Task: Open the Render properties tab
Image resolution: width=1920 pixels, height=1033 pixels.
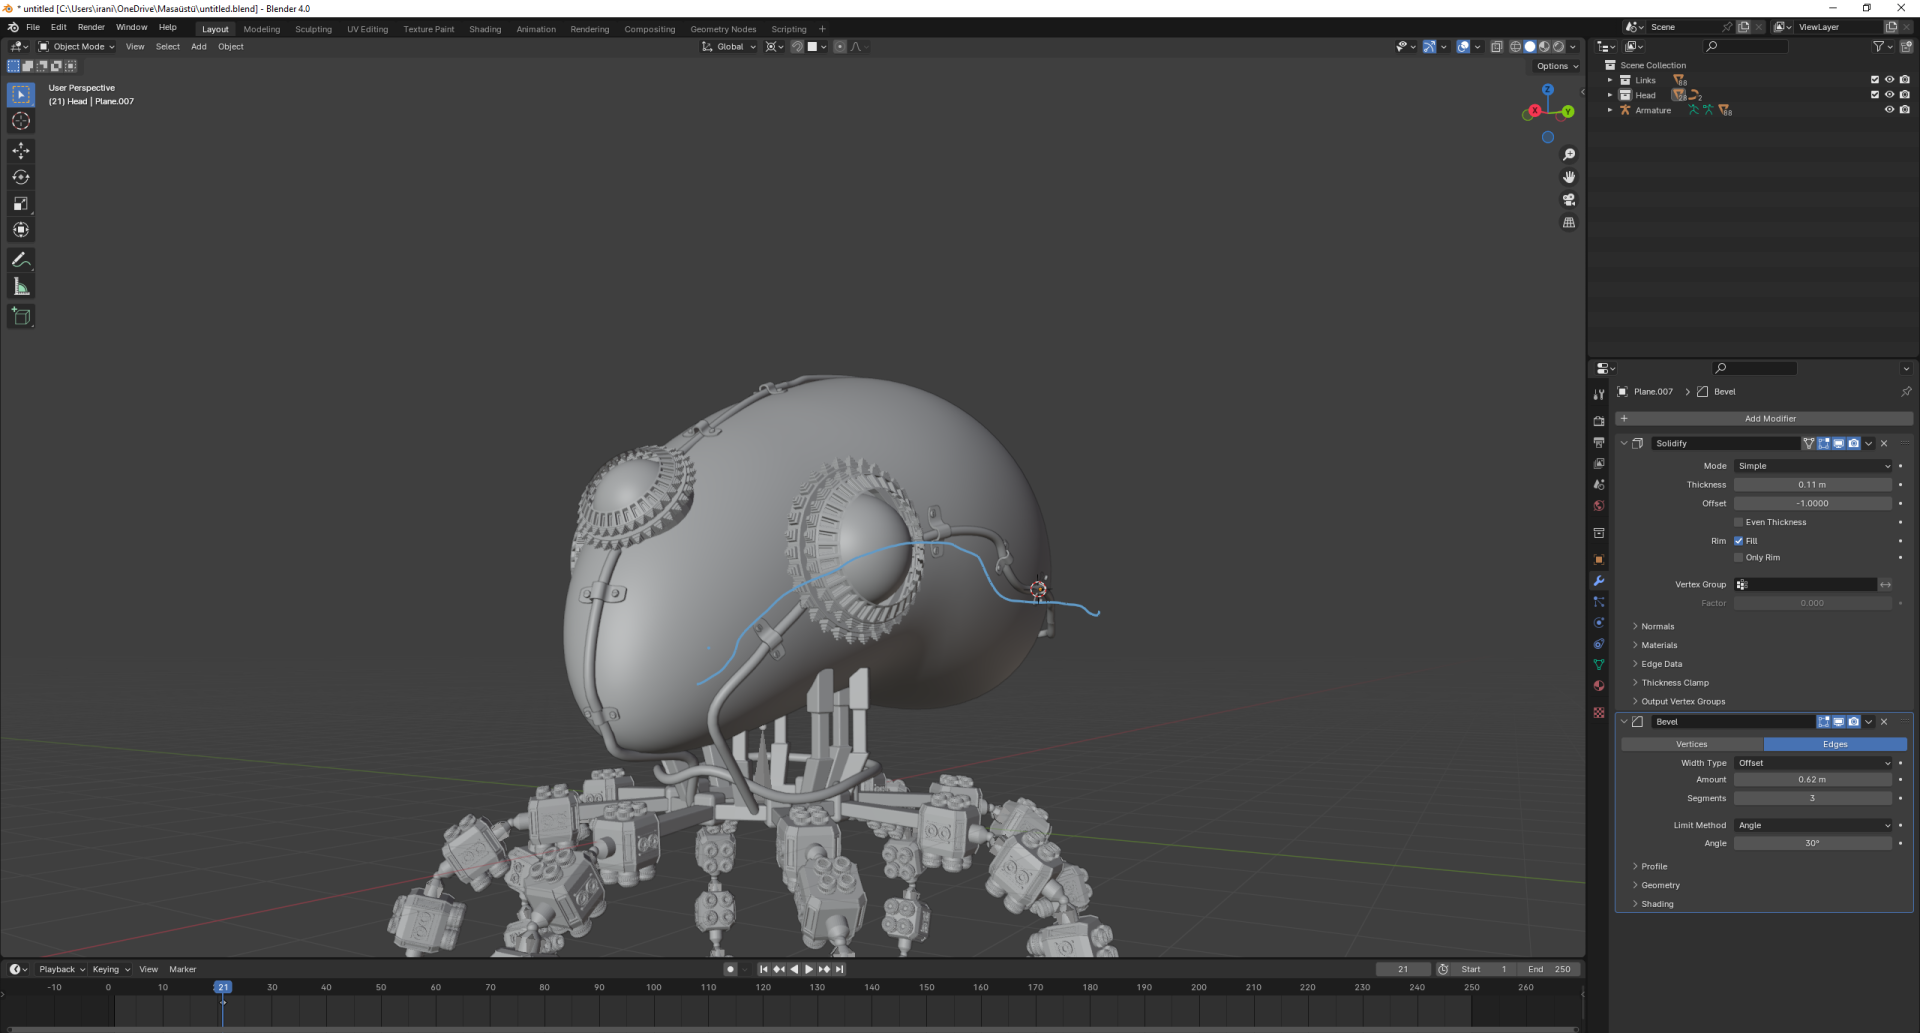Action: click(x=1599, y=421)
